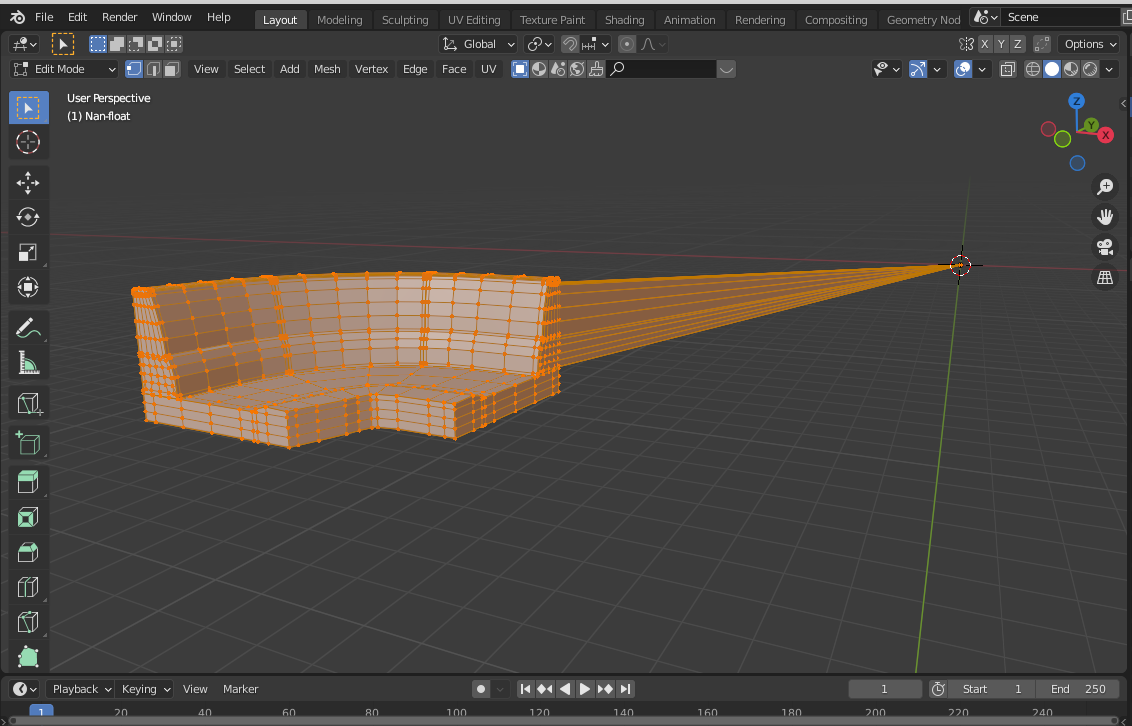The width and height of the screenshot is (1132, 726).
Task: Switch to Face select mode
Action: (x=171, y=68)
